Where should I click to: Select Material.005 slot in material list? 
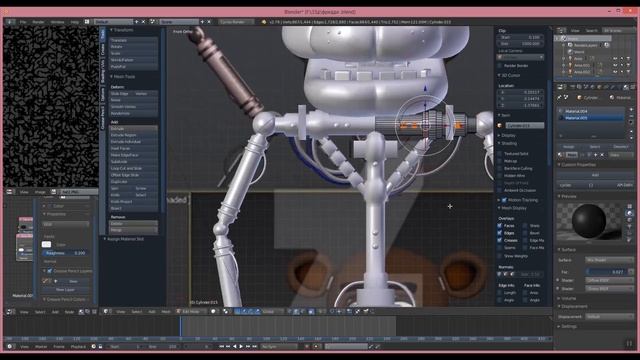pyautogui.click(x=591, y=118)
